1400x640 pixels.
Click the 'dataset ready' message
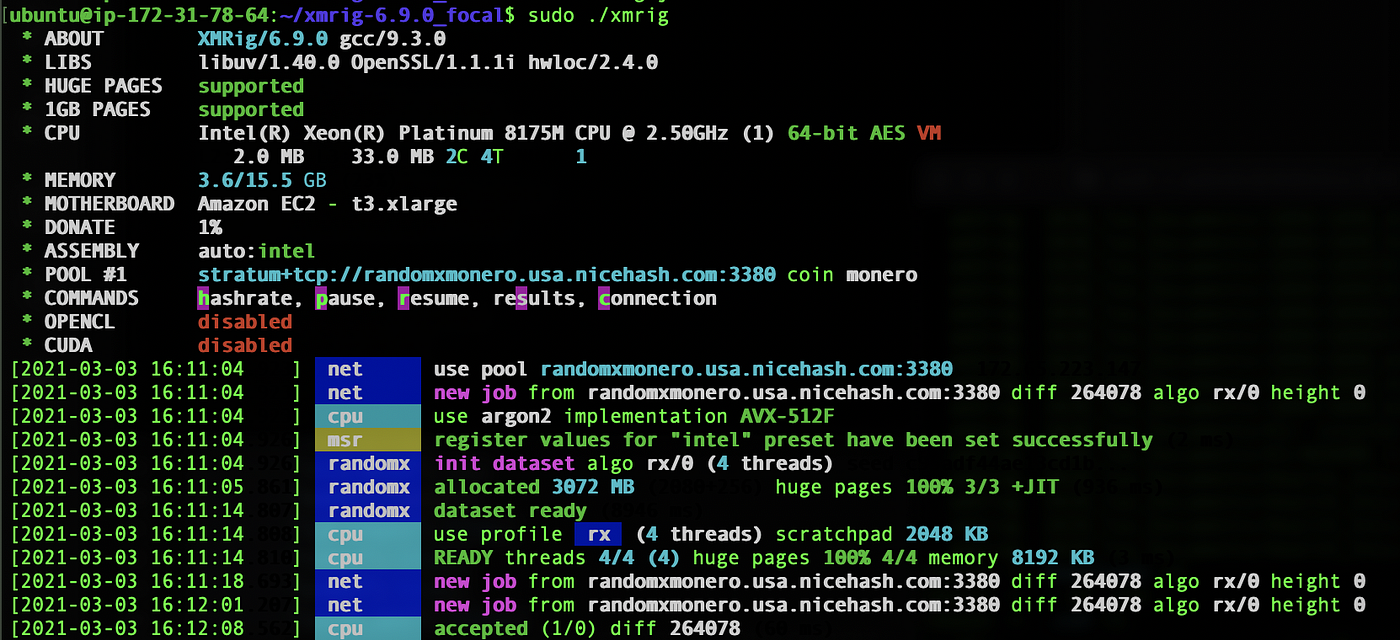click(x=510, y=511)
